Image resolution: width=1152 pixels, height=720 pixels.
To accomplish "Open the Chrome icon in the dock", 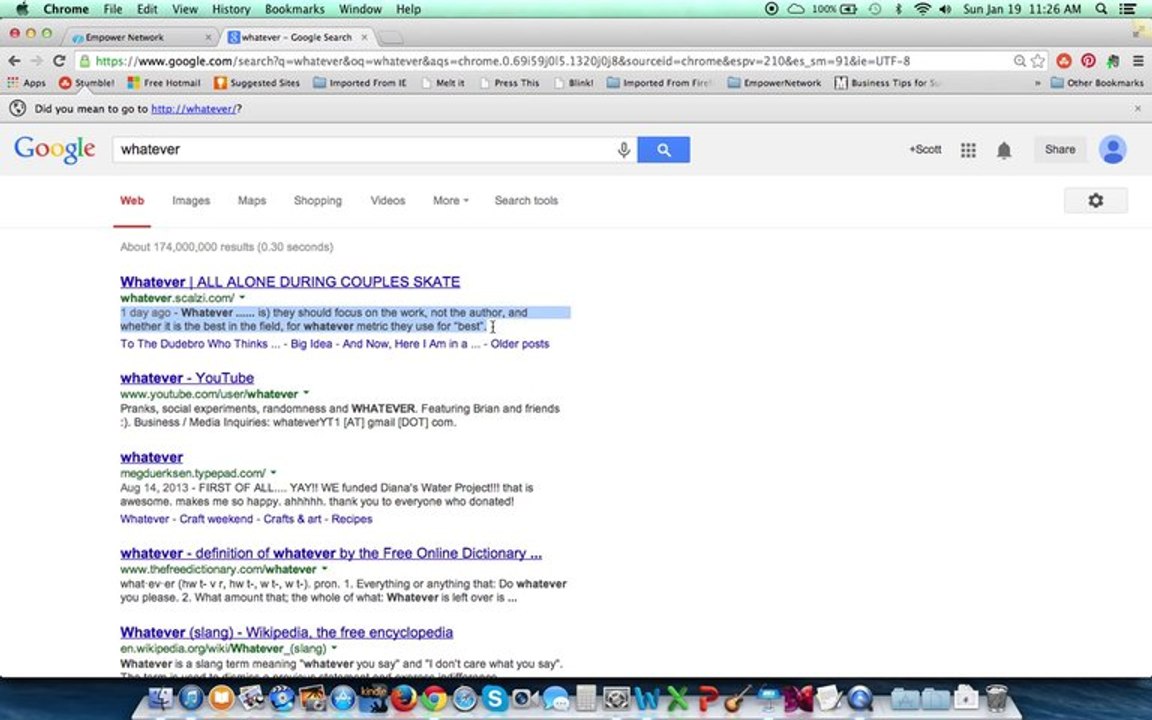I will 434,698.
